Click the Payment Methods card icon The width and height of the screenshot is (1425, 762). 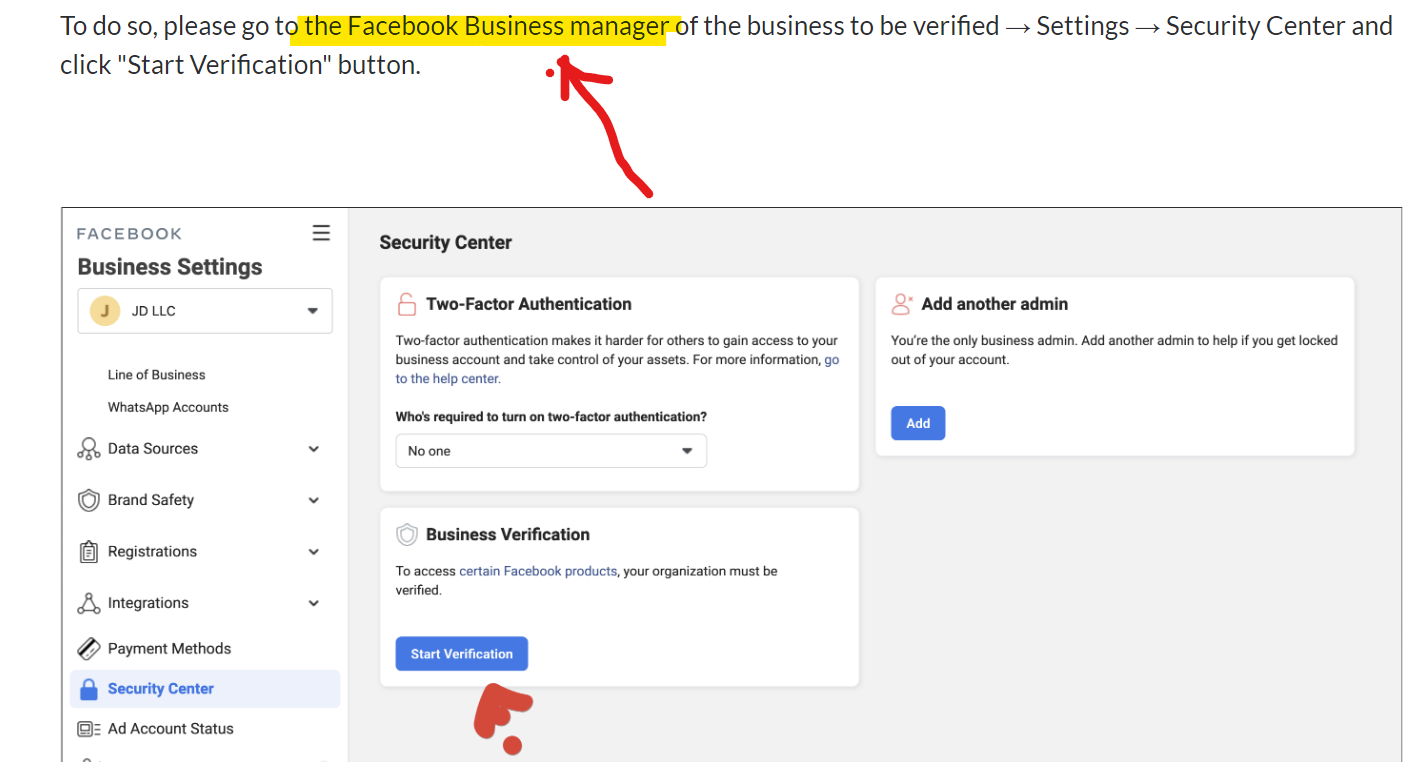click(89, 648)
